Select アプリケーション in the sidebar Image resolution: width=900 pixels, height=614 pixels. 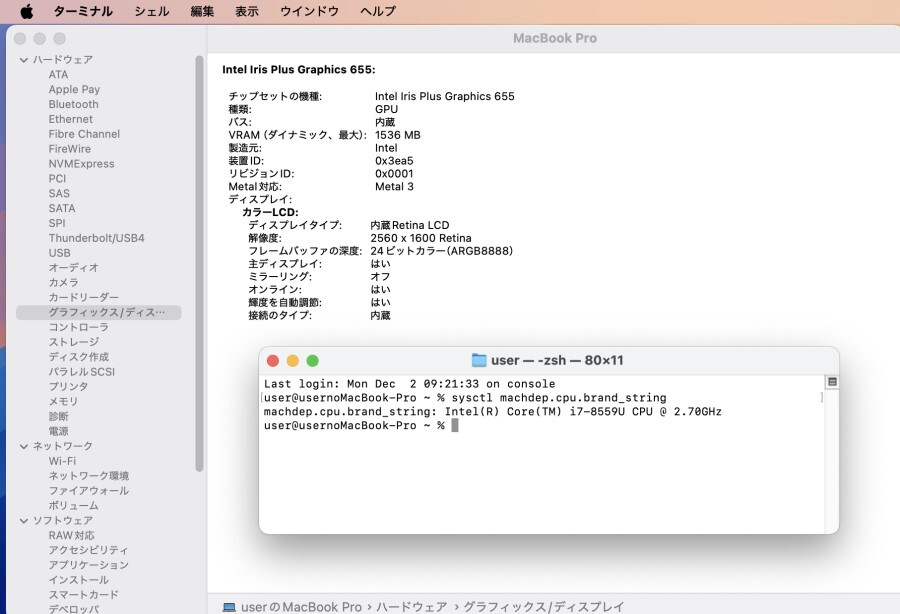pos(89,565)
